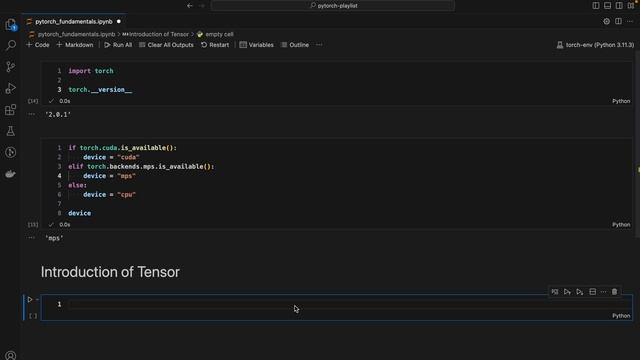
Task: Show the notebook Outline
Action: pyautogui.click(x=295, y=45)
